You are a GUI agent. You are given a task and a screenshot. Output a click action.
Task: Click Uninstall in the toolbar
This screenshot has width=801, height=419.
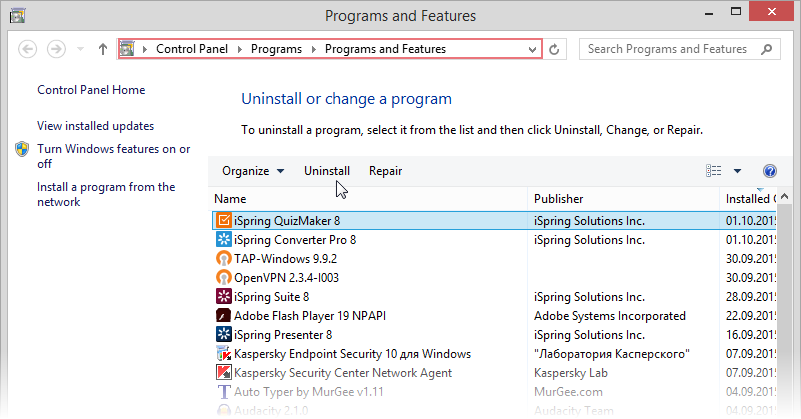[327, 171]
